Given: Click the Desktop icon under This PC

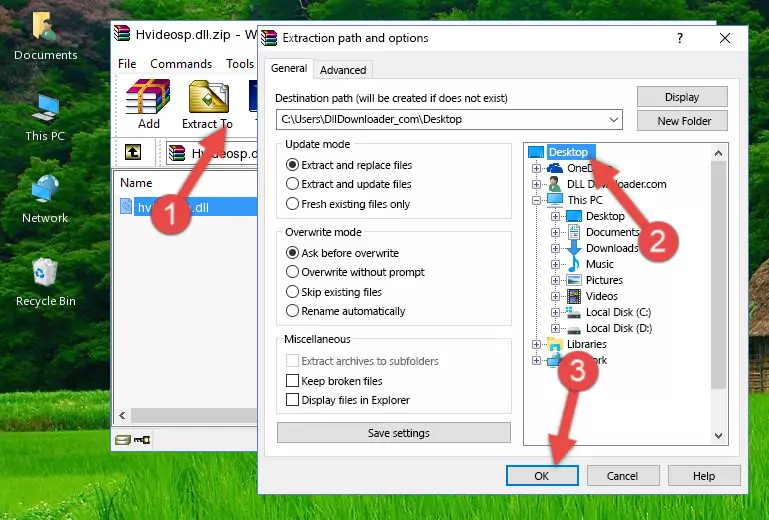Looking at the screenshot, I should tap(574, 216).
